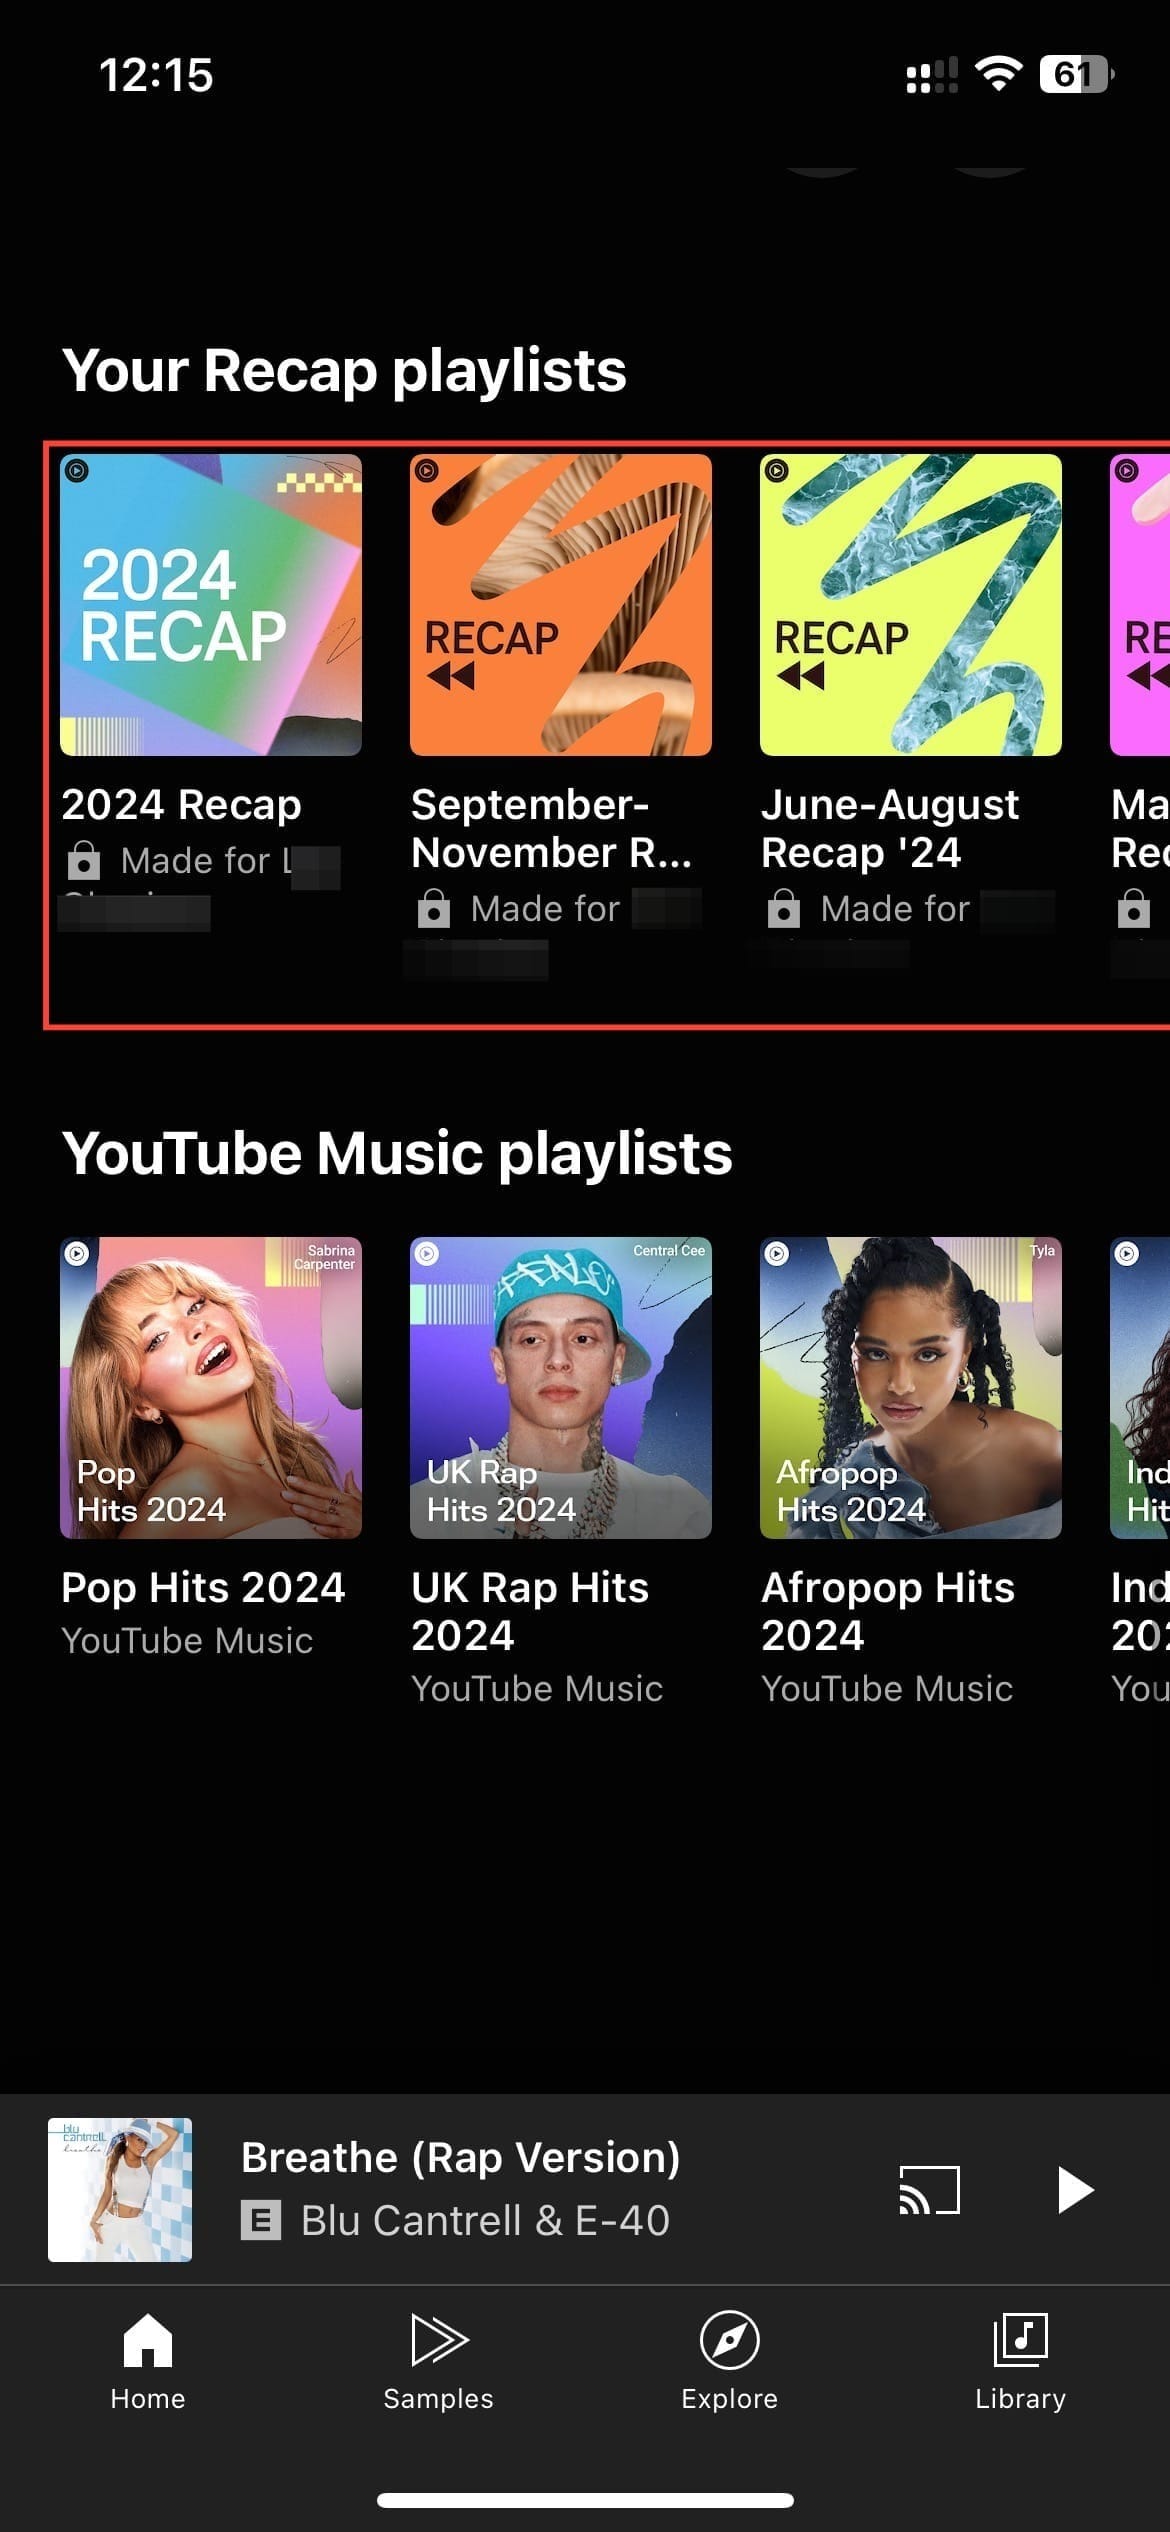The image size is (1170, 2532).
Task: Tap the lock icon under September-November Recap
Action: click(434, 908)
